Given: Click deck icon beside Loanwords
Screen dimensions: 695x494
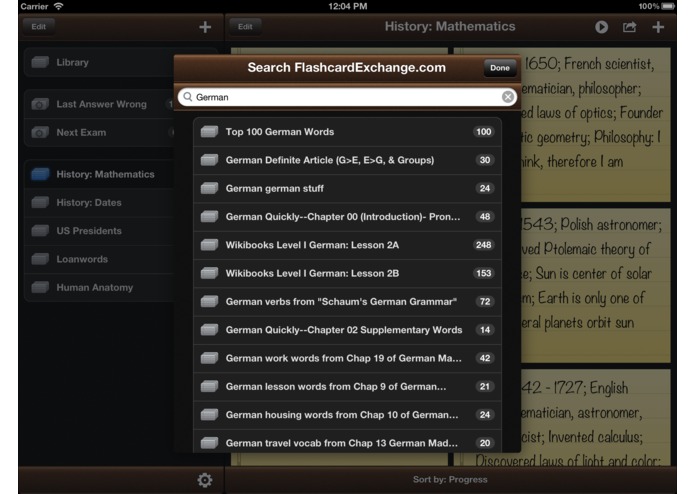Looking at the screenshot, I should coord(40,259).
